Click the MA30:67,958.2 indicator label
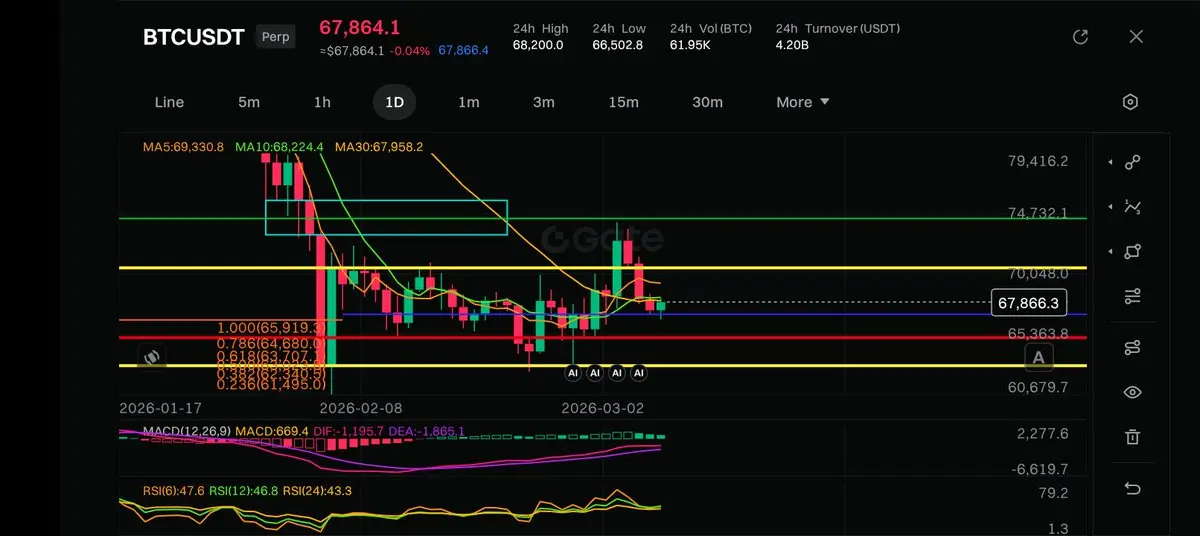Screen dimensions: 1200x536 coord(379,147)
